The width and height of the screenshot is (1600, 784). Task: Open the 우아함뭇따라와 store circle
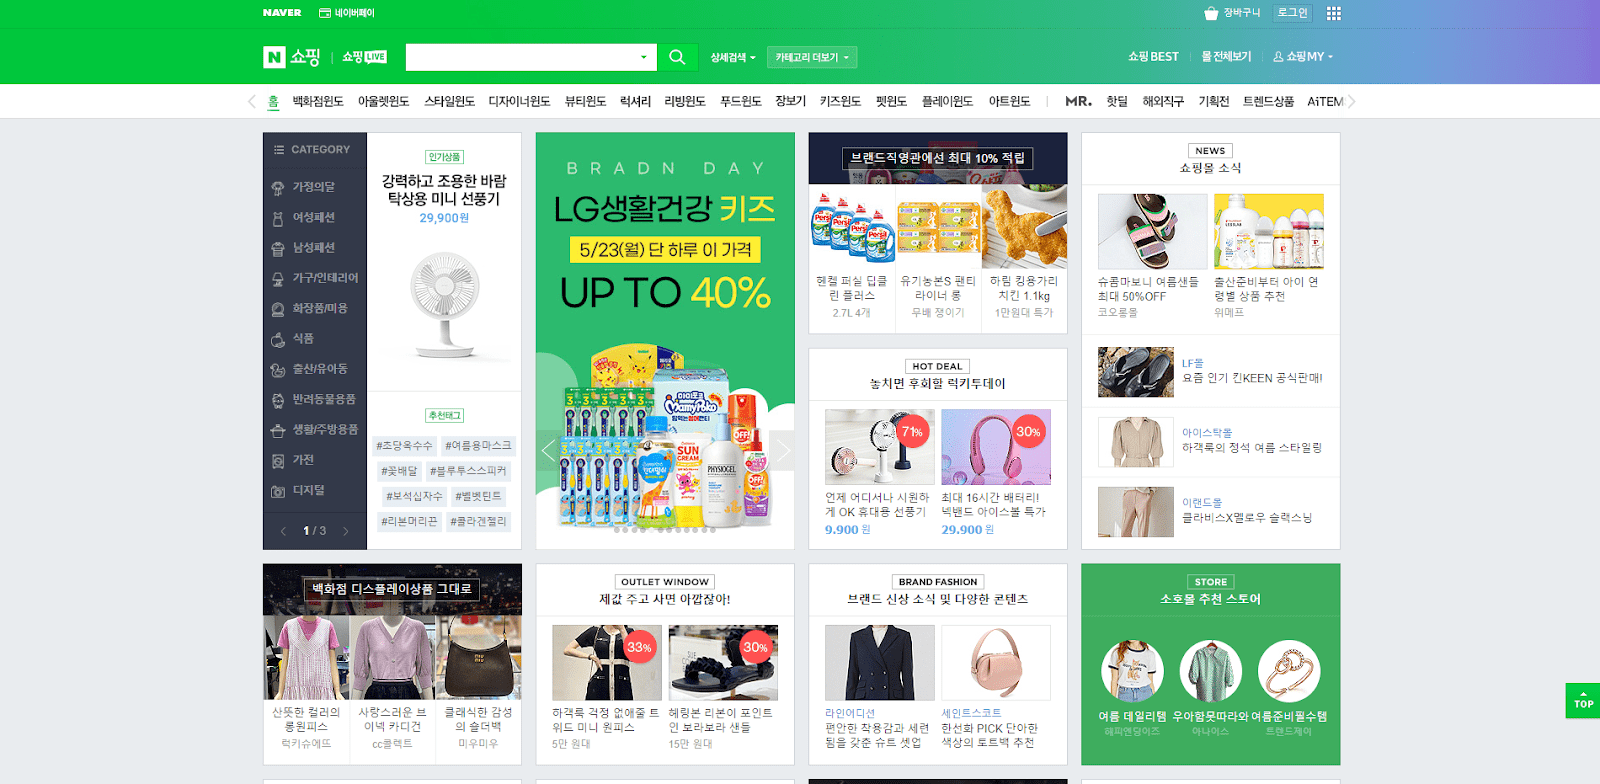point(1211,671)
